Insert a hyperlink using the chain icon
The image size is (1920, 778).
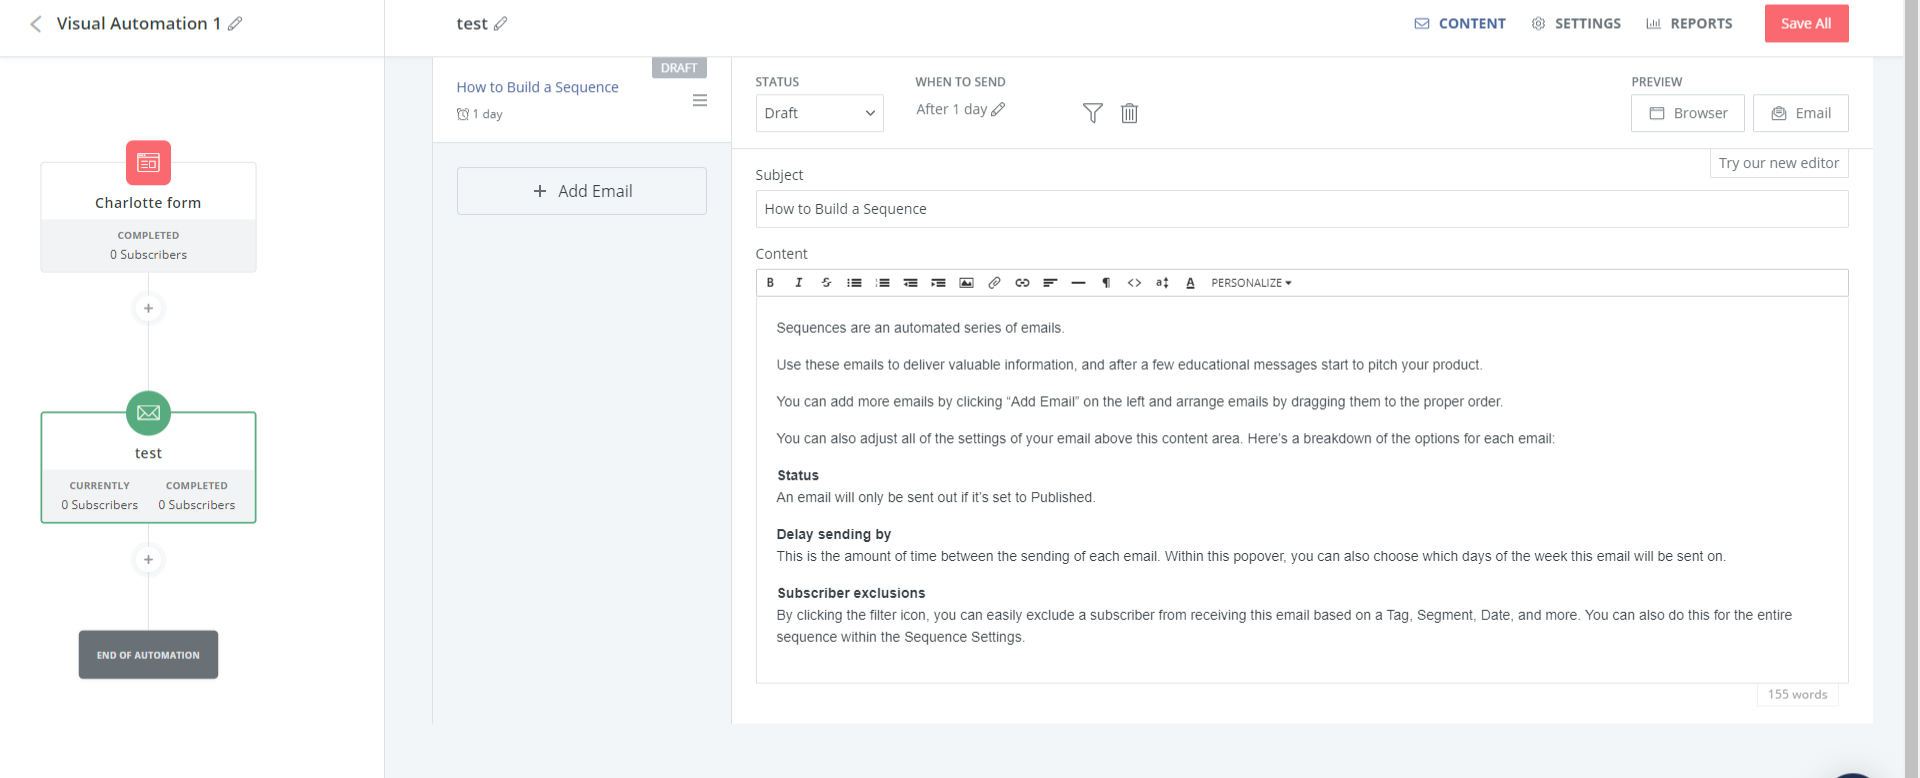click(1022, 283)
